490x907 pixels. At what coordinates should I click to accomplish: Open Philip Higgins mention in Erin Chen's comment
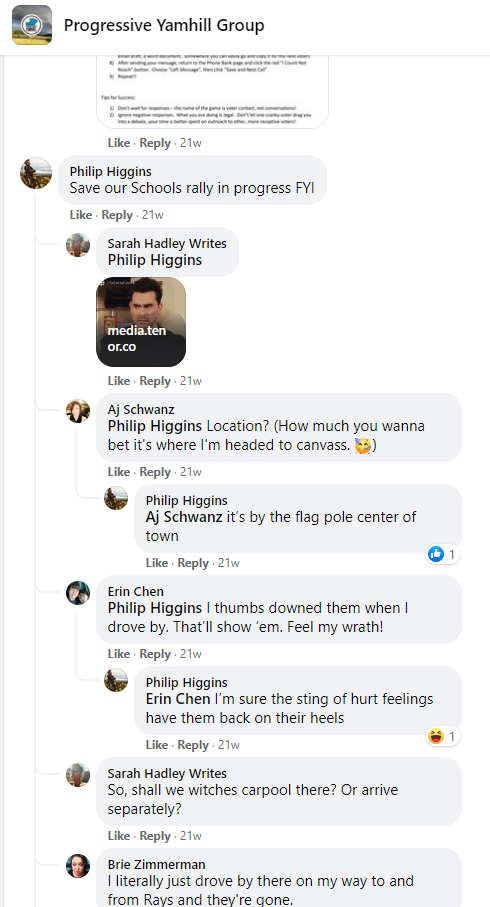(154, 608)
